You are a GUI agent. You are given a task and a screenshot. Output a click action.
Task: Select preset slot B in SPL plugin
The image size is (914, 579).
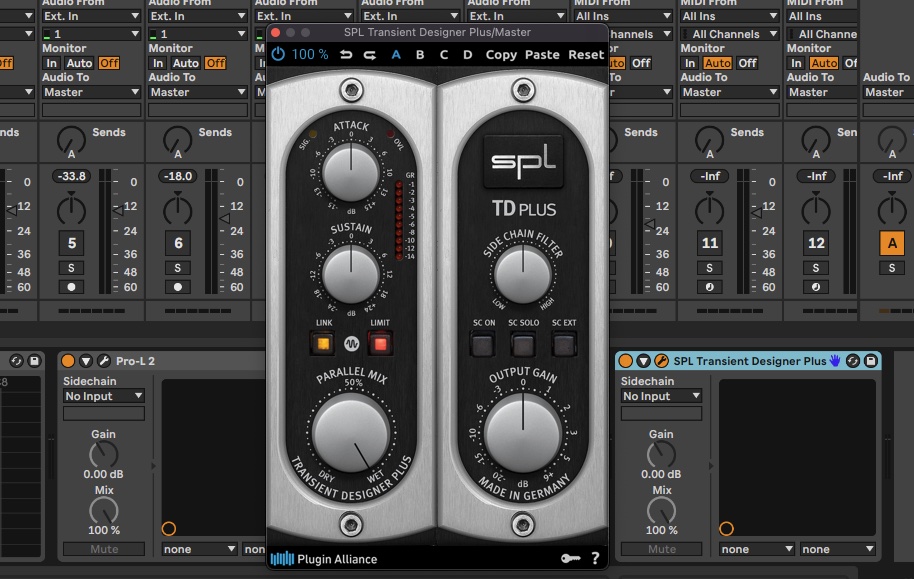(420, 55)
